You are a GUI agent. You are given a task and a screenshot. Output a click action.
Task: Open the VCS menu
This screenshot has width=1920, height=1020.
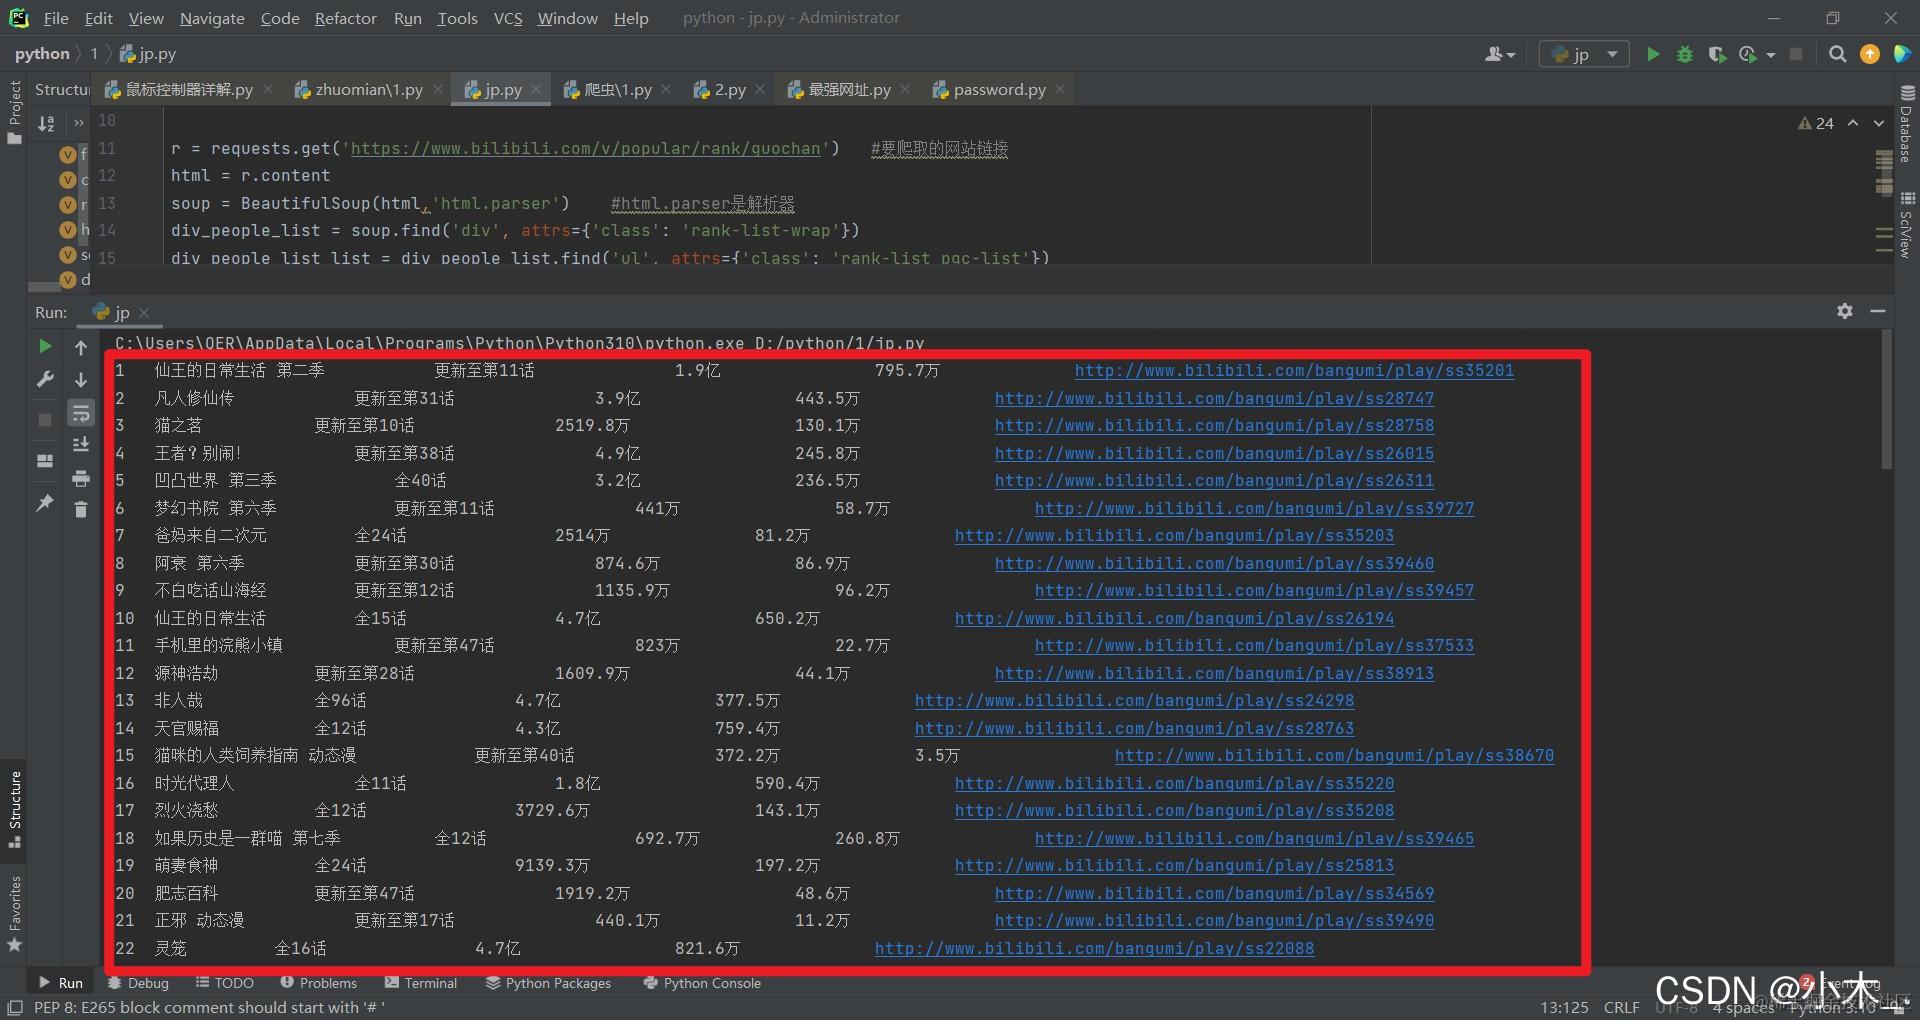[x=508, y=18]
